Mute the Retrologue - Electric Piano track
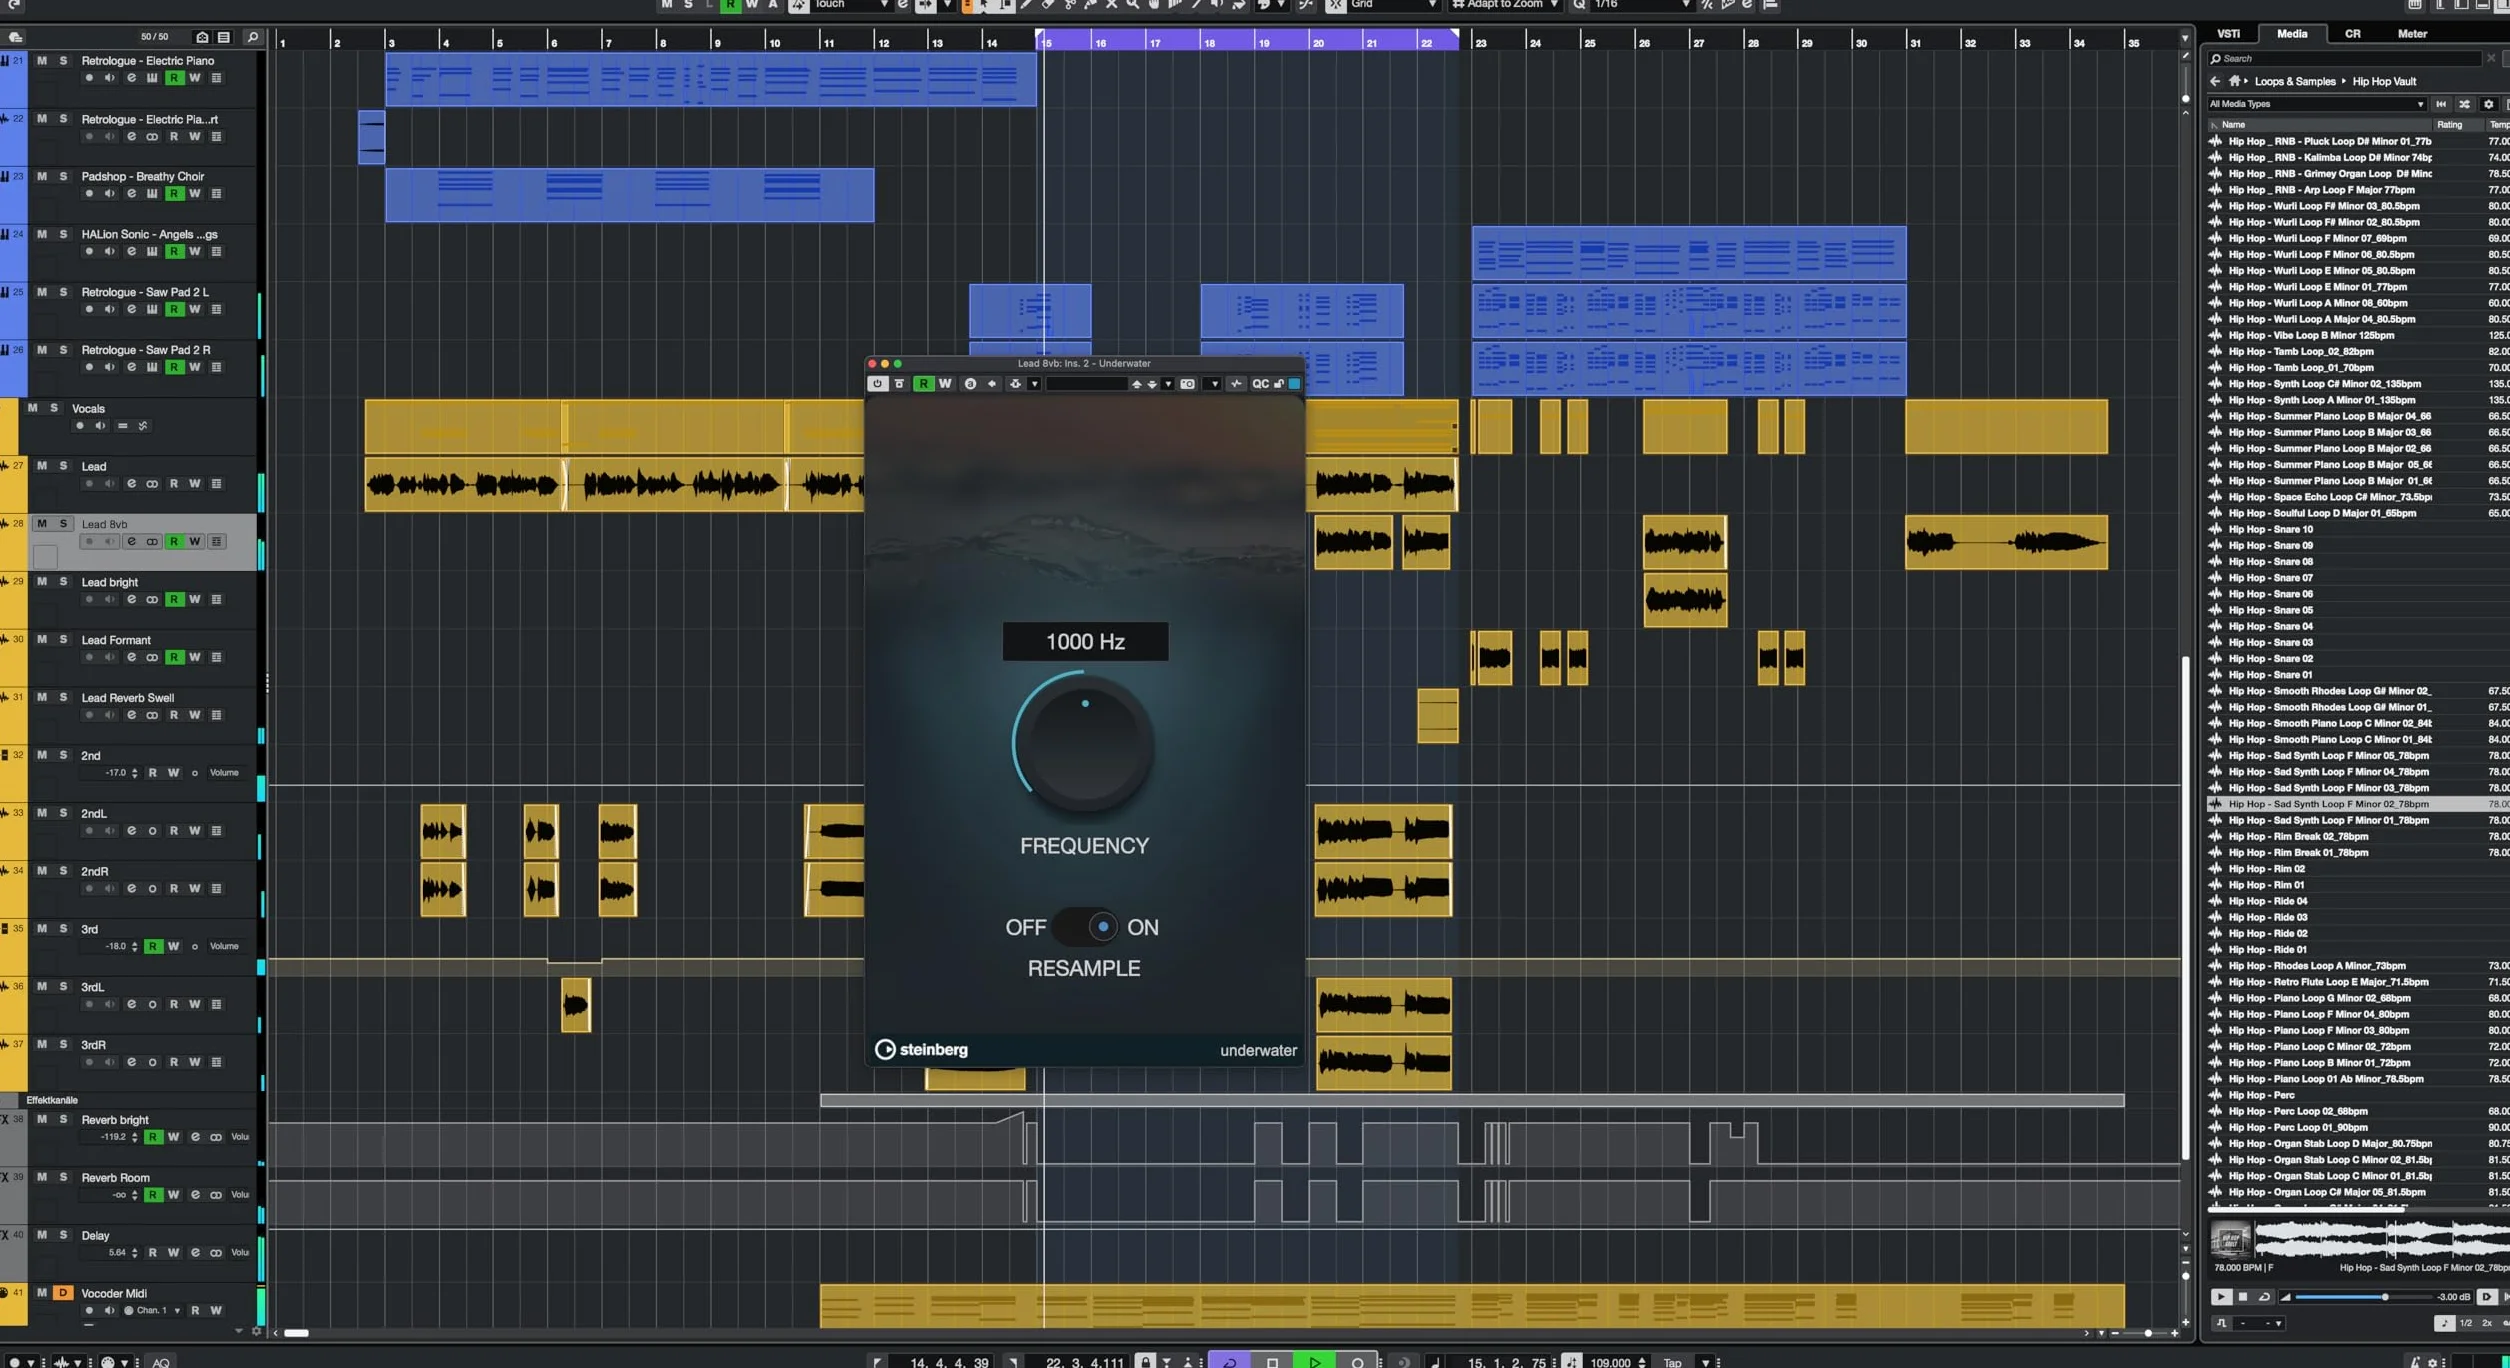The width and height of the screenshot is (2510, 1368). (42, 61)
